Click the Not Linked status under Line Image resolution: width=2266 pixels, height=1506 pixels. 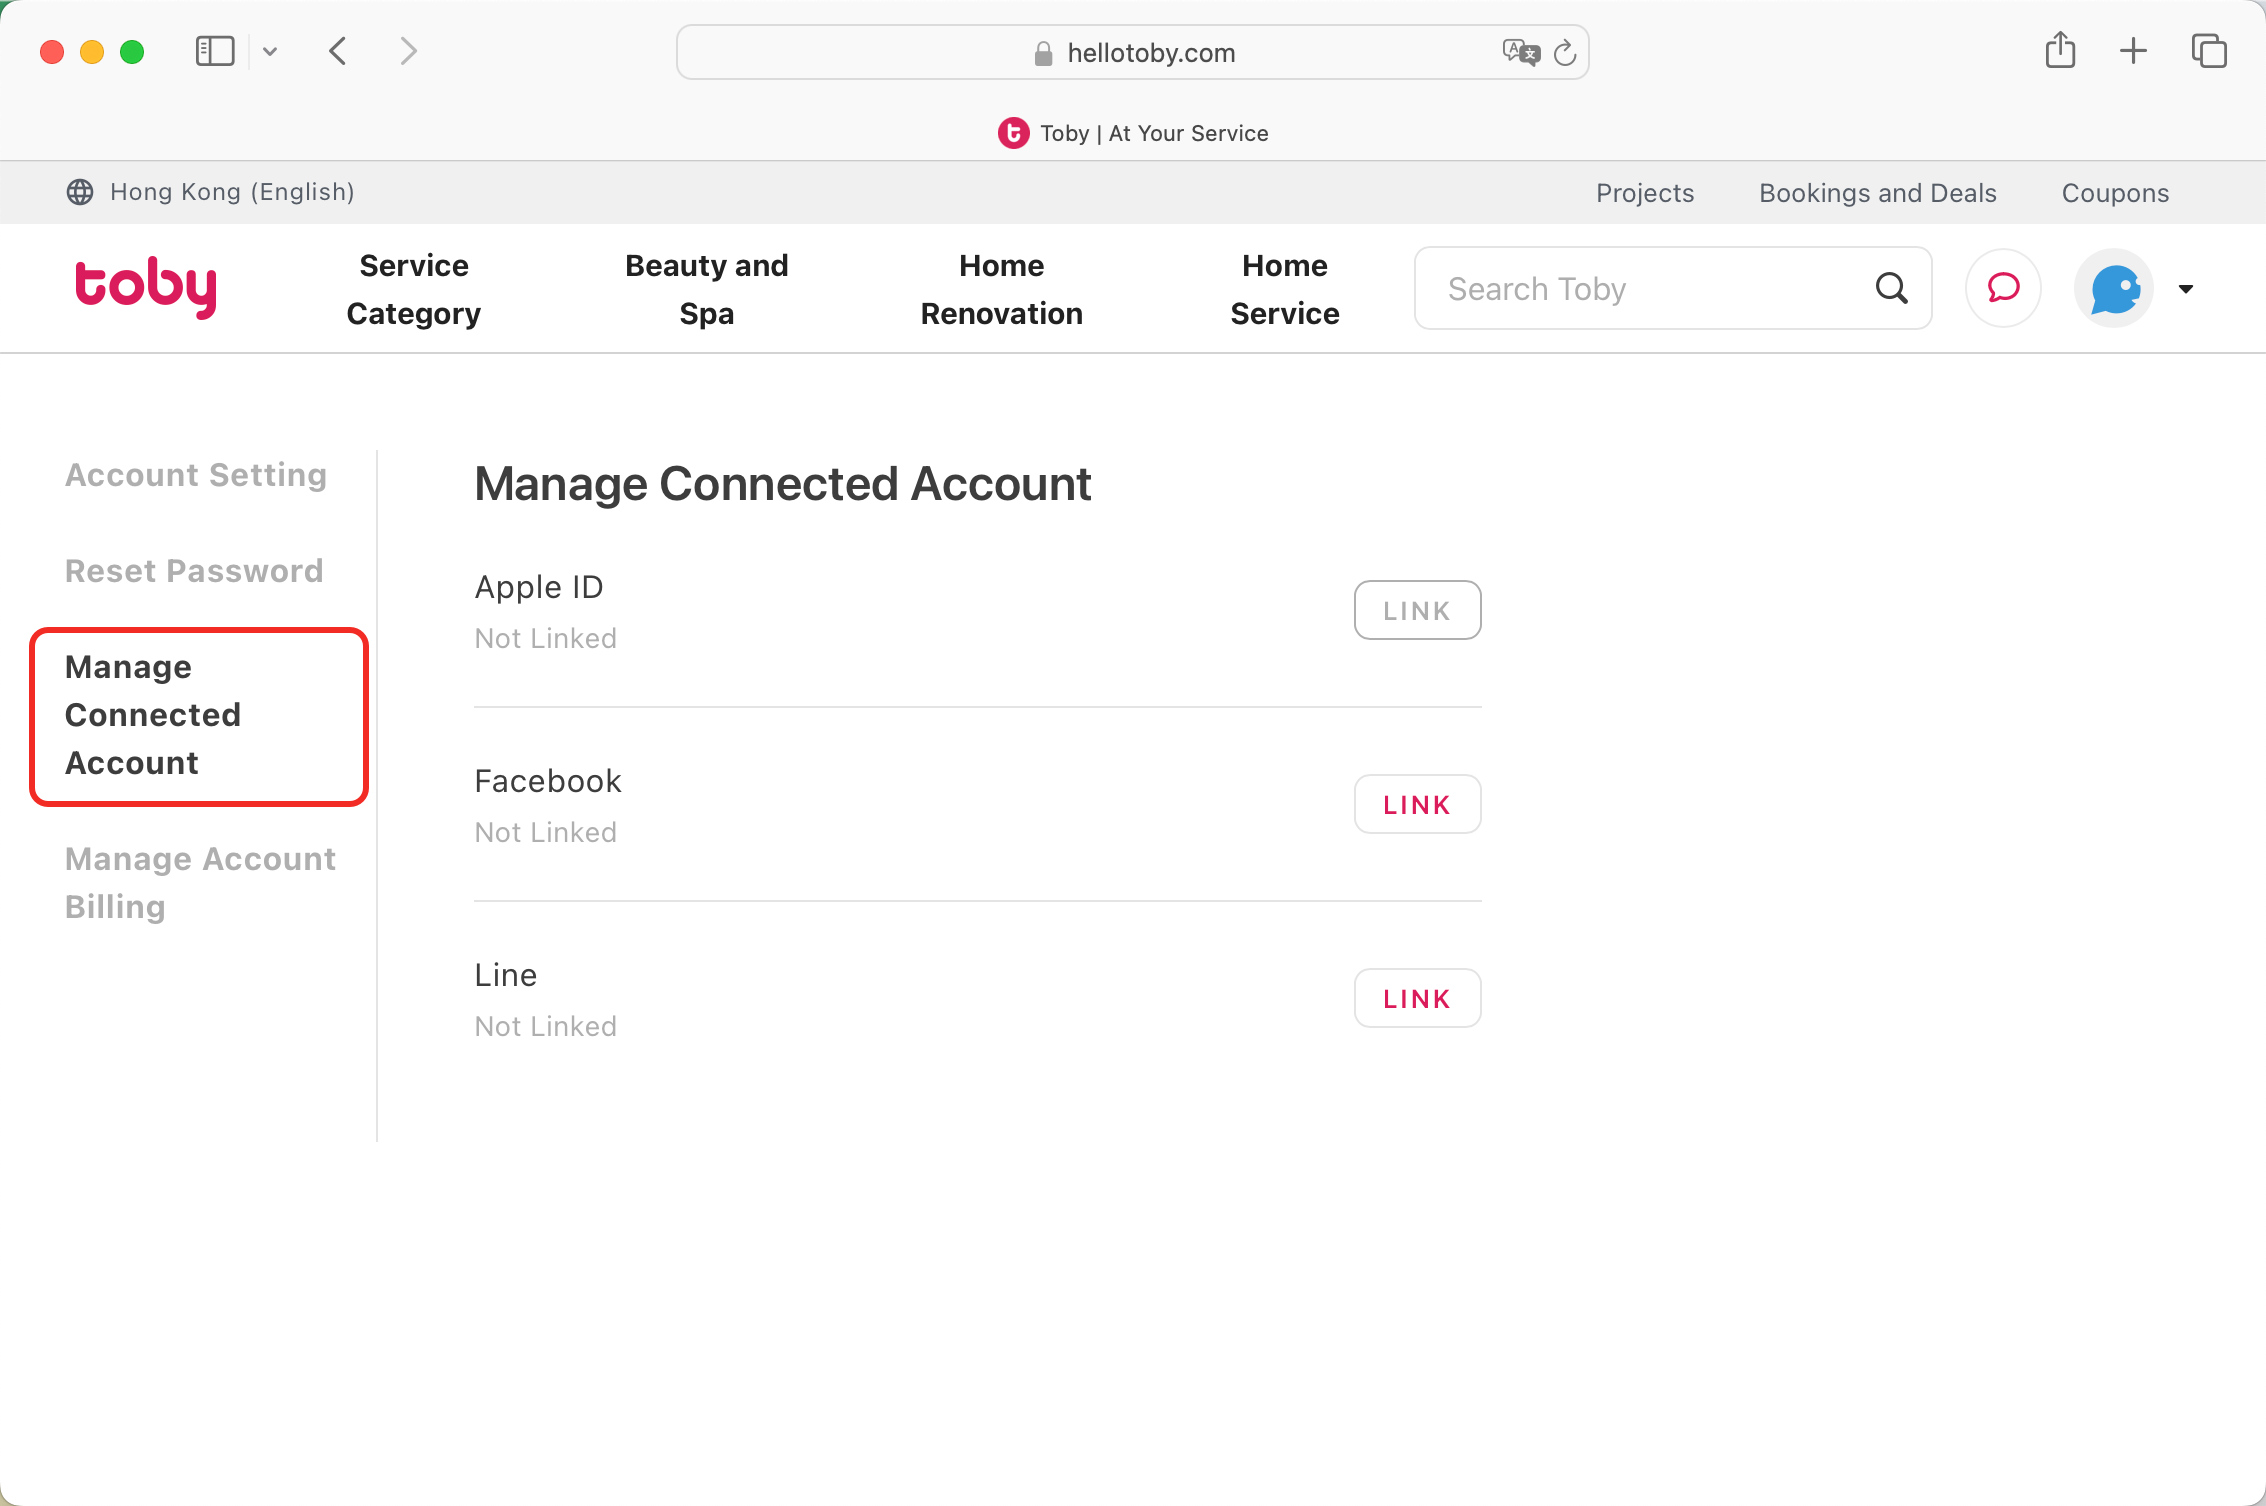click(x=546, y=1026)
